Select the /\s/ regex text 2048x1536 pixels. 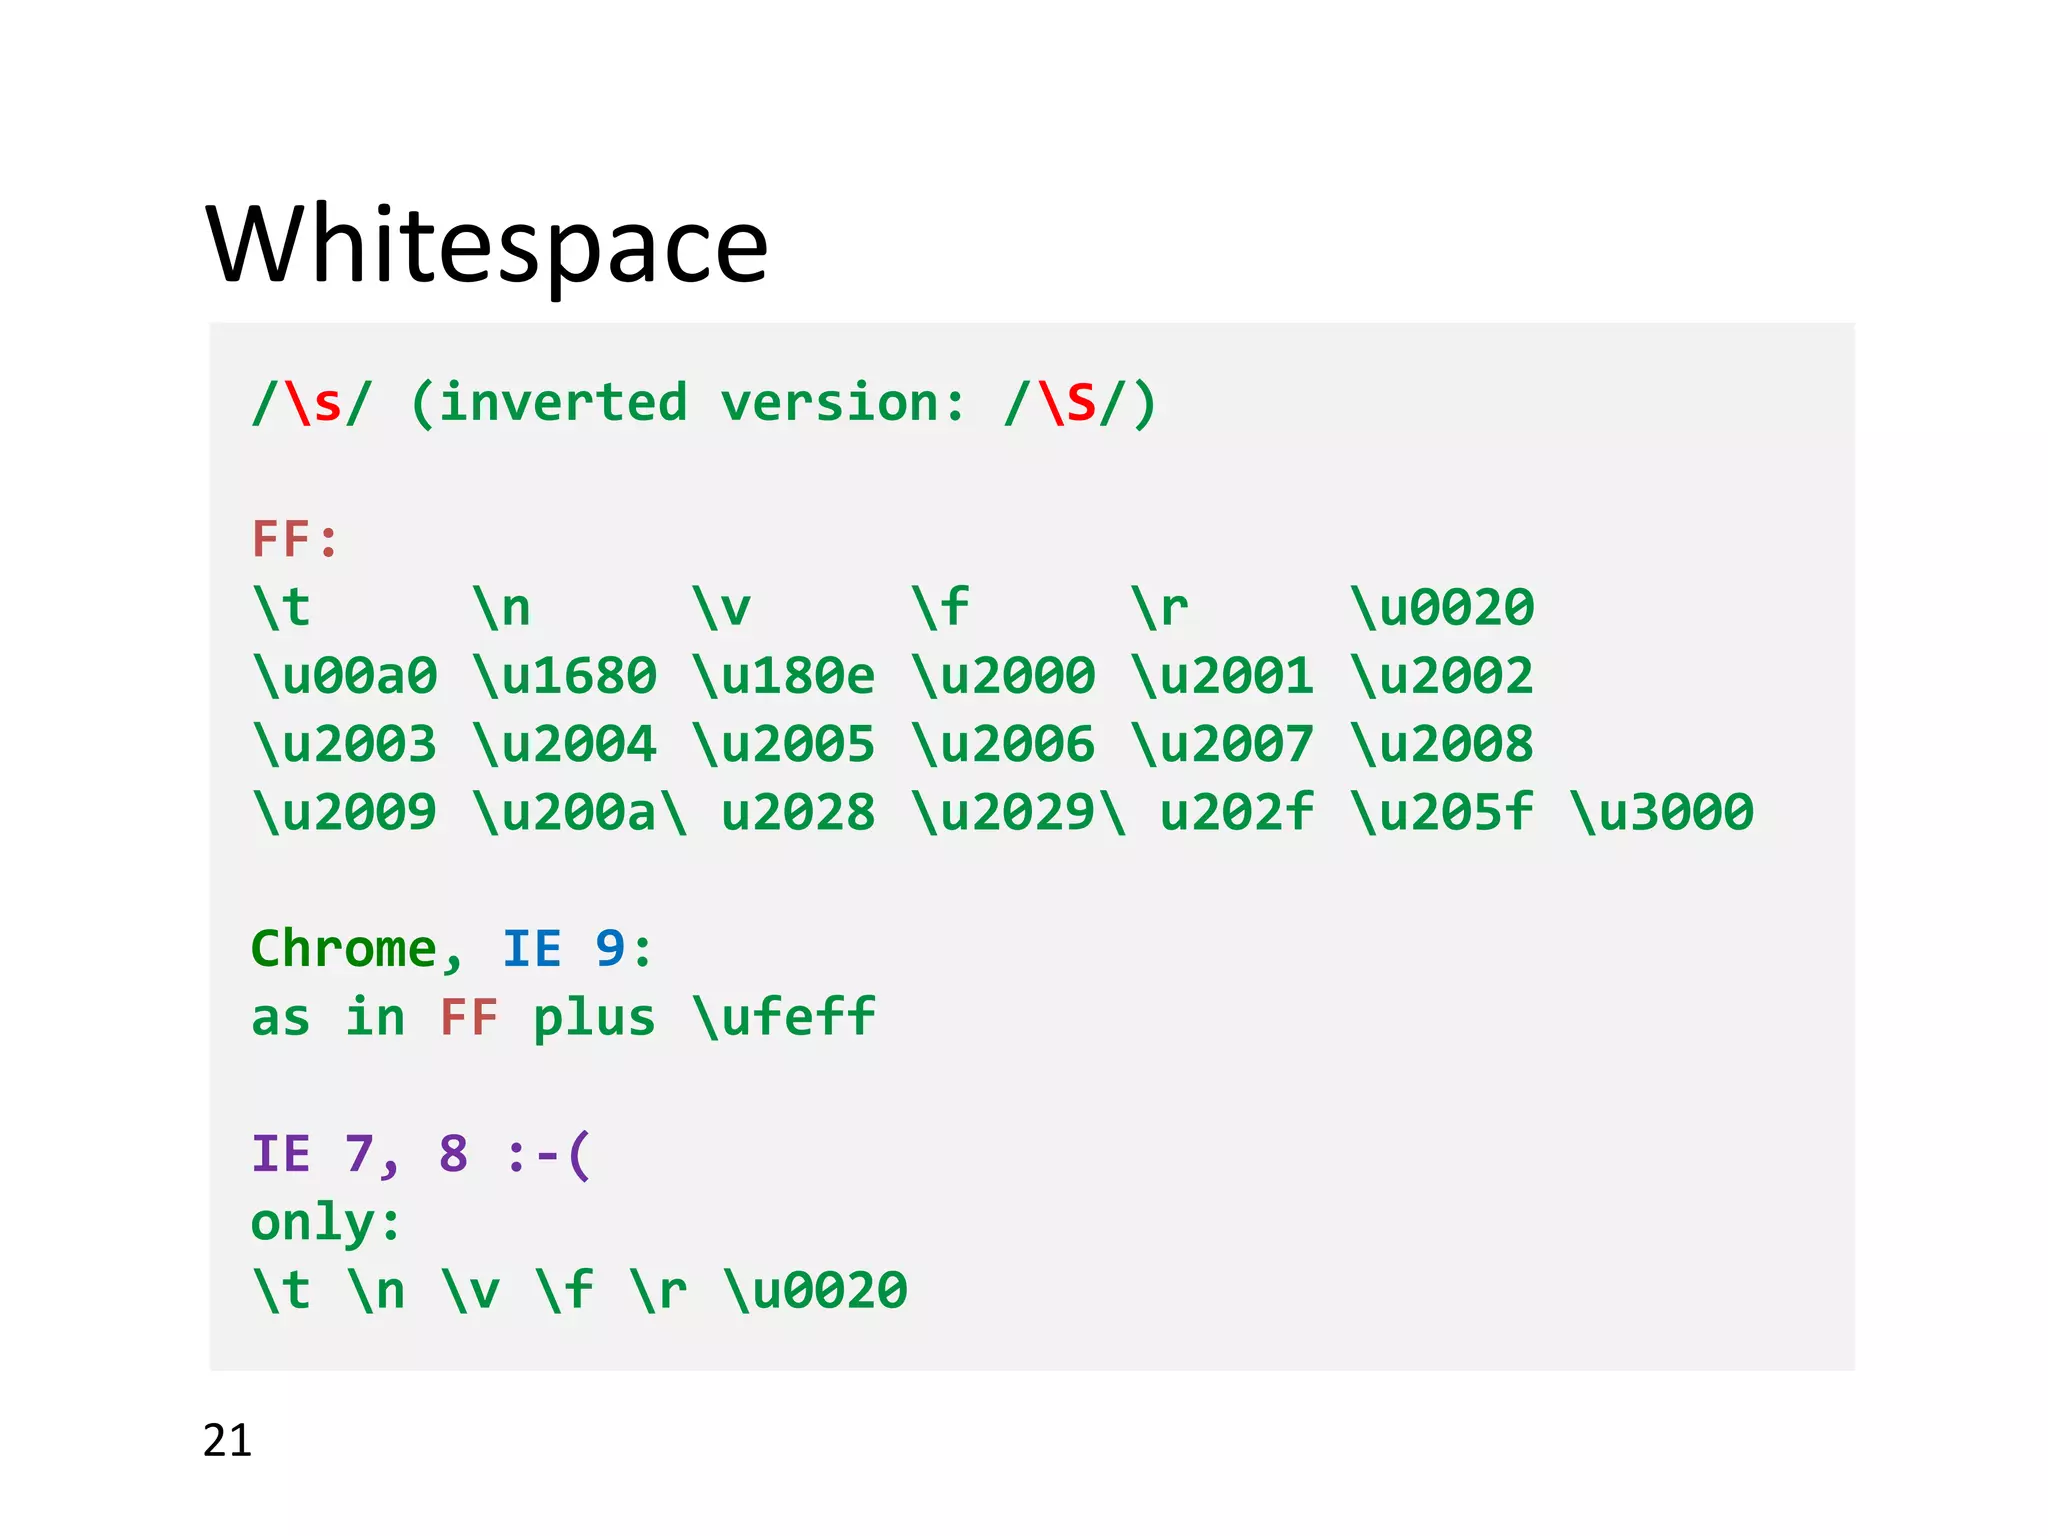coord(312,404)
